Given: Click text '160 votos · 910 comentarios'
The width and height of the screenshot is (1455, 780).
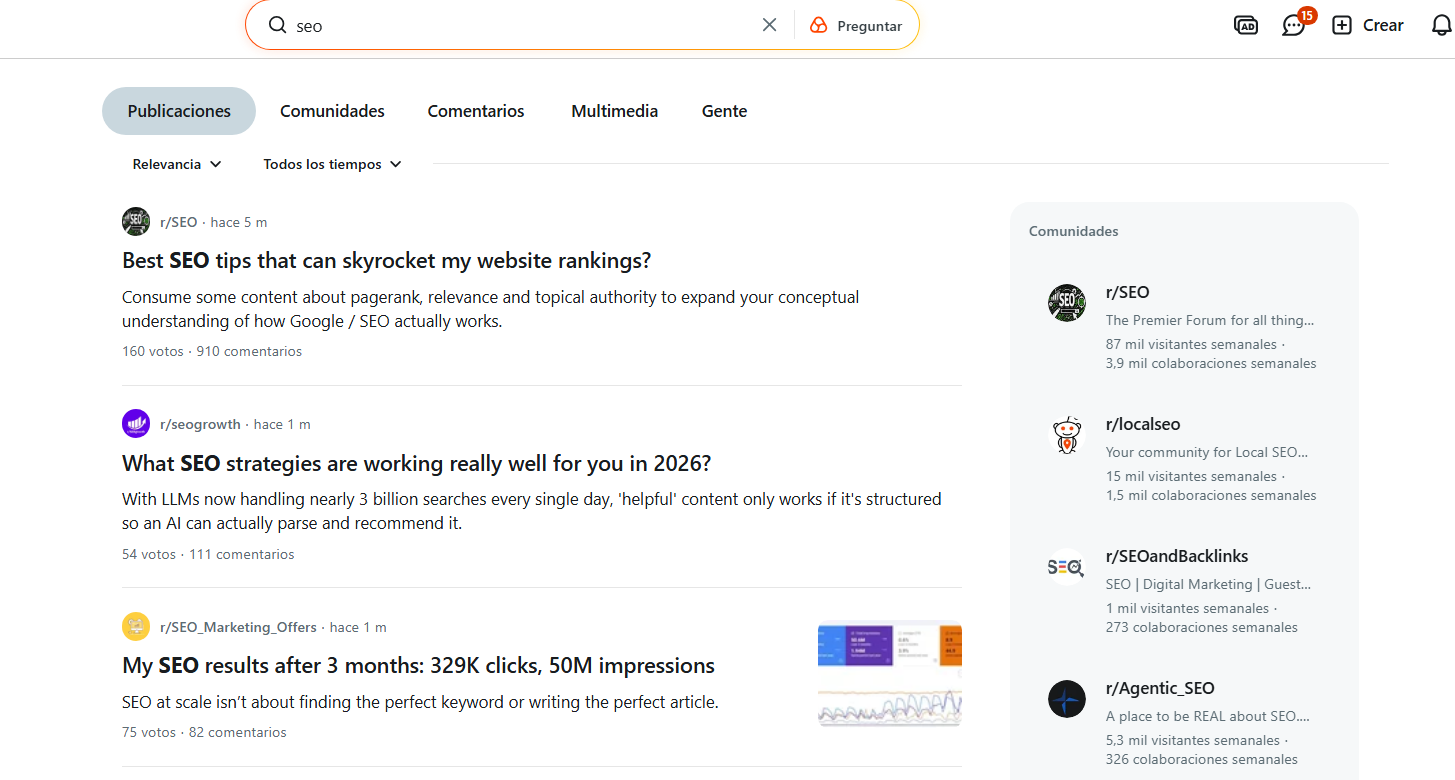Looking at the screenshot, I should click(x=212, y=351).
